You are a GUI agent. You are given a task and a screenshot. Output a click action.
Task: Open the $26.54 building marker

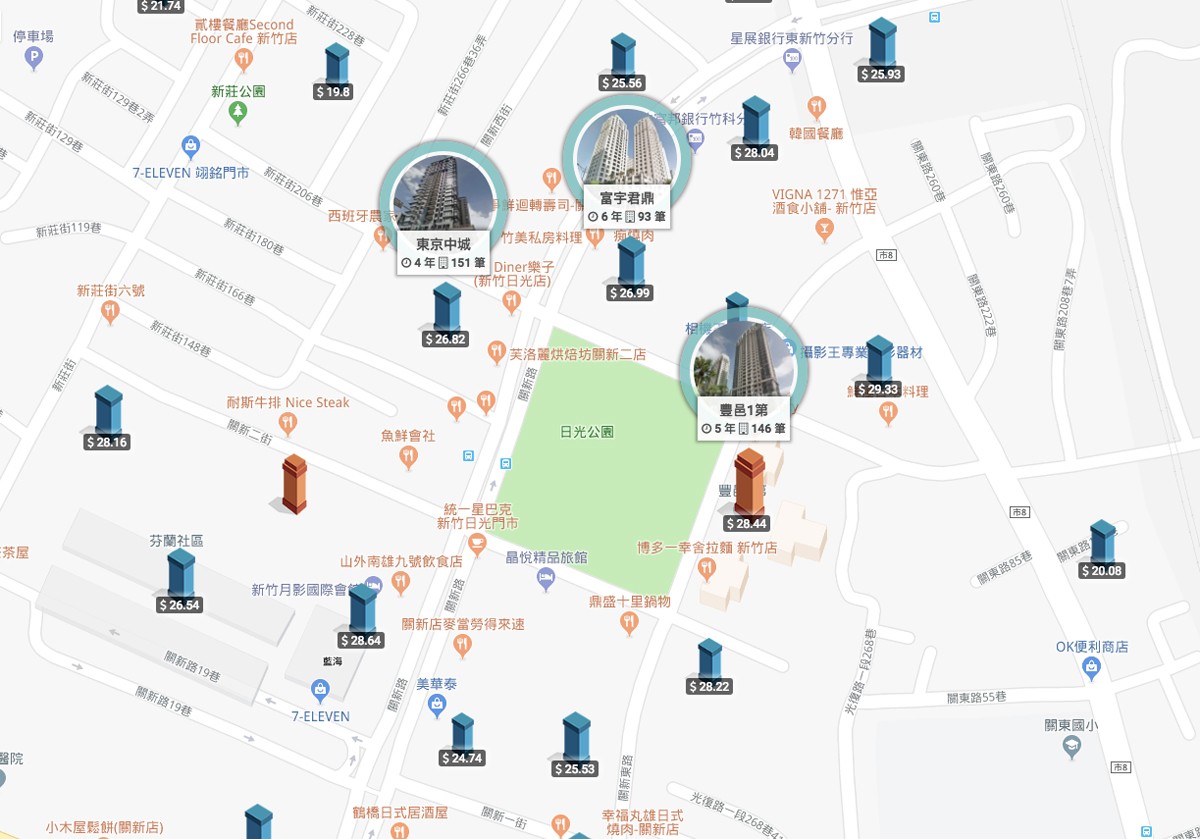[x=180, y=581]
